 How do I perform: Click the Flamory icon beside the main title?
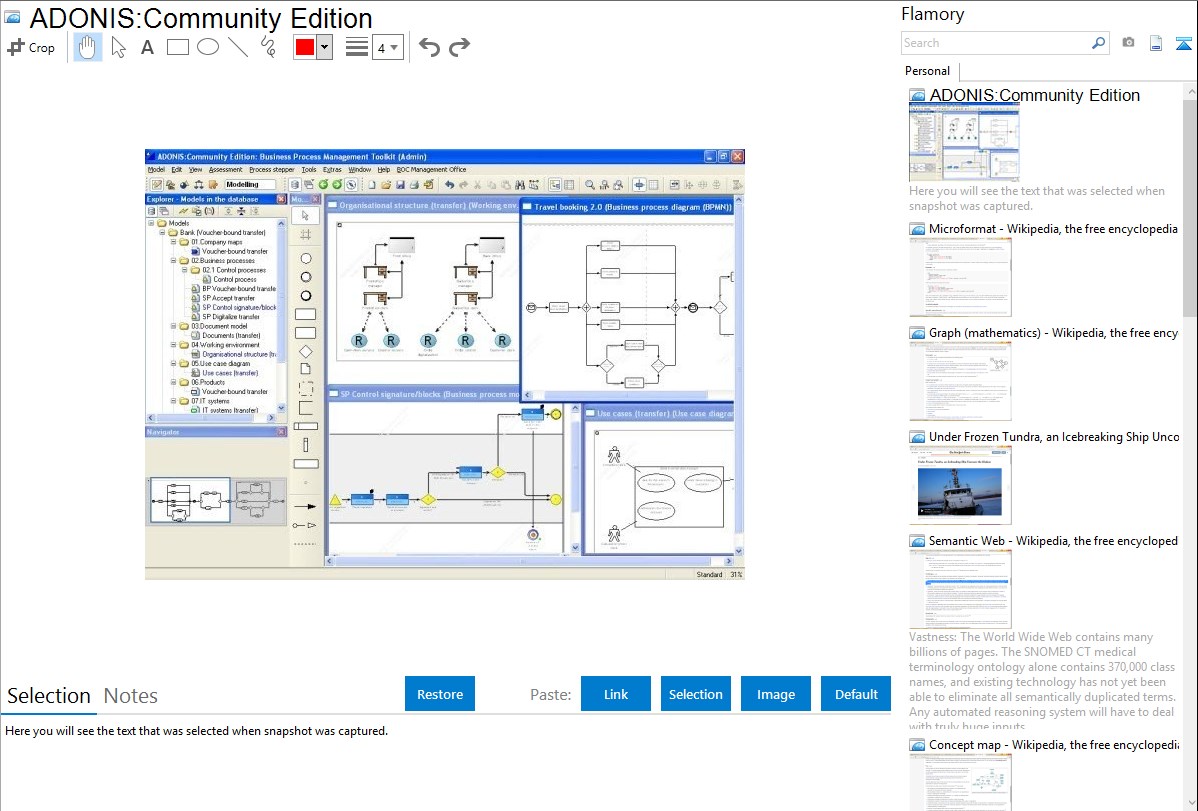click(x=12, y=17)
